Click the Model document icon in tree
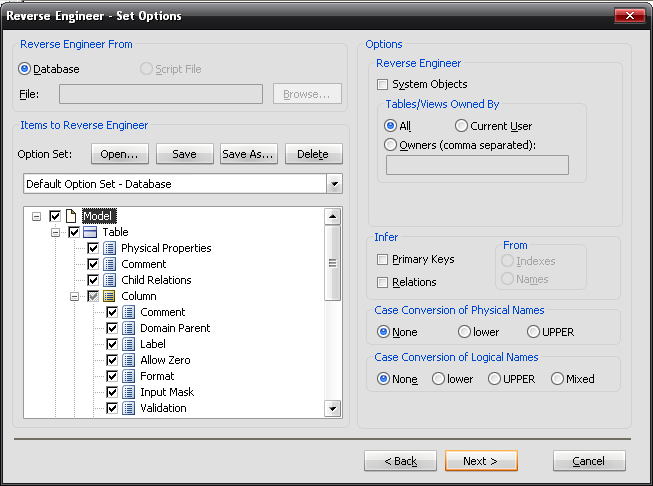 pyautogui.click(x=71, y=216)
